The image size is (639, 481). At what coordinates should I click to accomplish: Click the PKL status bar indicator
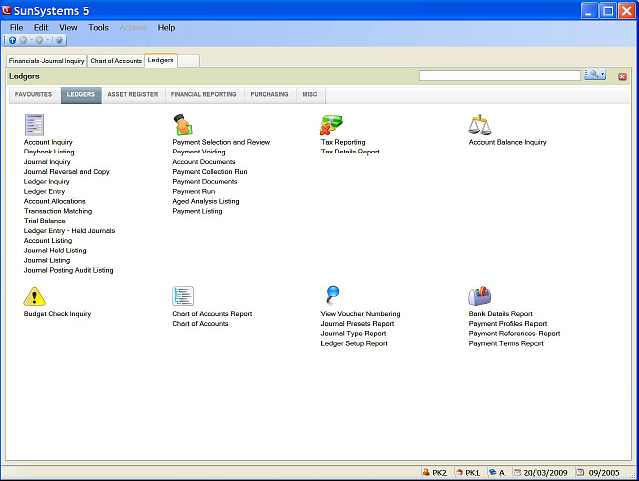[x=467, y=472]
